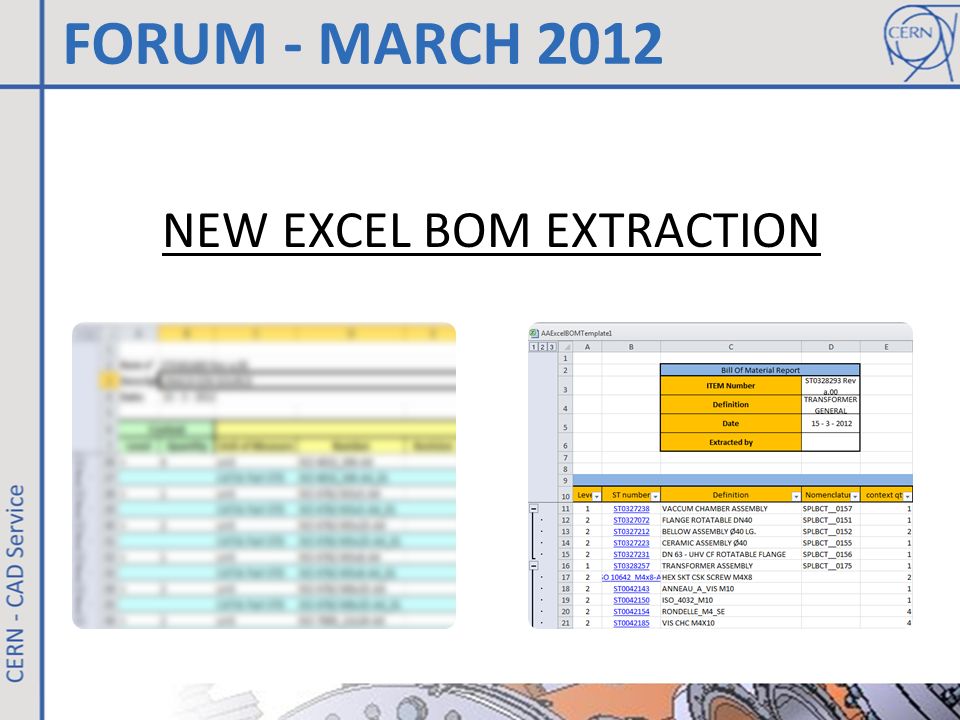
Task: Select column E header
Action: [x=886, y=347]
